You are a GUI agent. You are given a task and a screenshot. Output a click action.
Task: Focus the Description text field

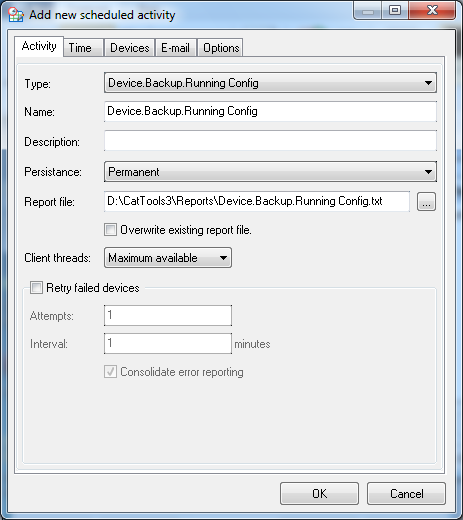tap(270, 141)
